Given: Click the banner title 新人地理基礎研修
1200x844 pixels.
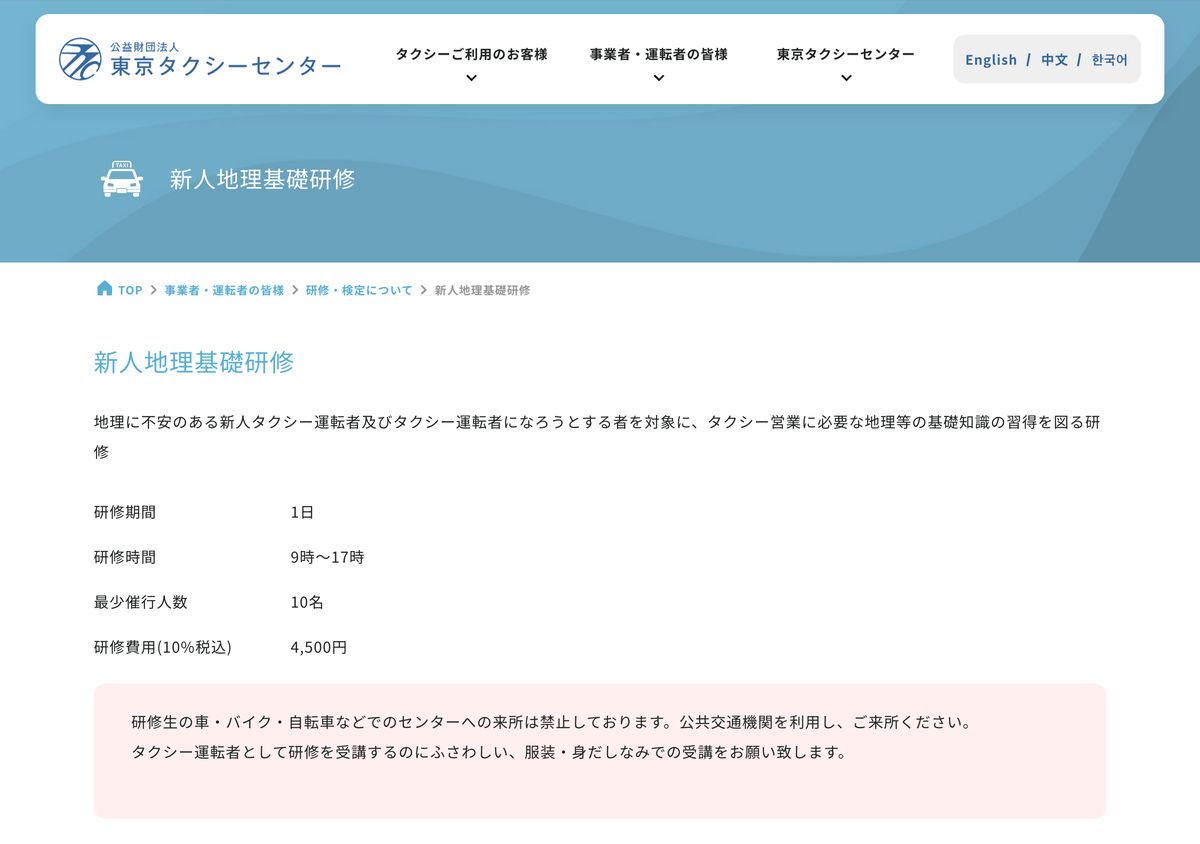Looking at the screenshot, I should pos(262,180).
